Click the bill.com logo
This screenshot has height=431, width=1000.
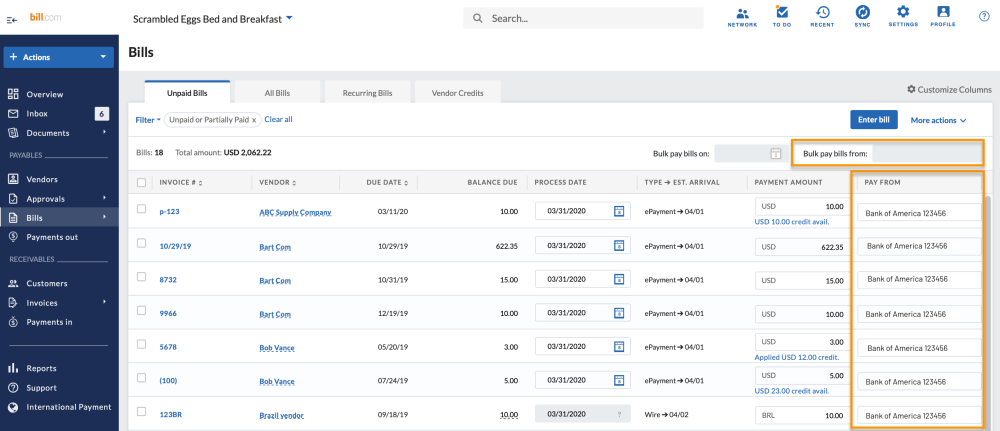45,17
